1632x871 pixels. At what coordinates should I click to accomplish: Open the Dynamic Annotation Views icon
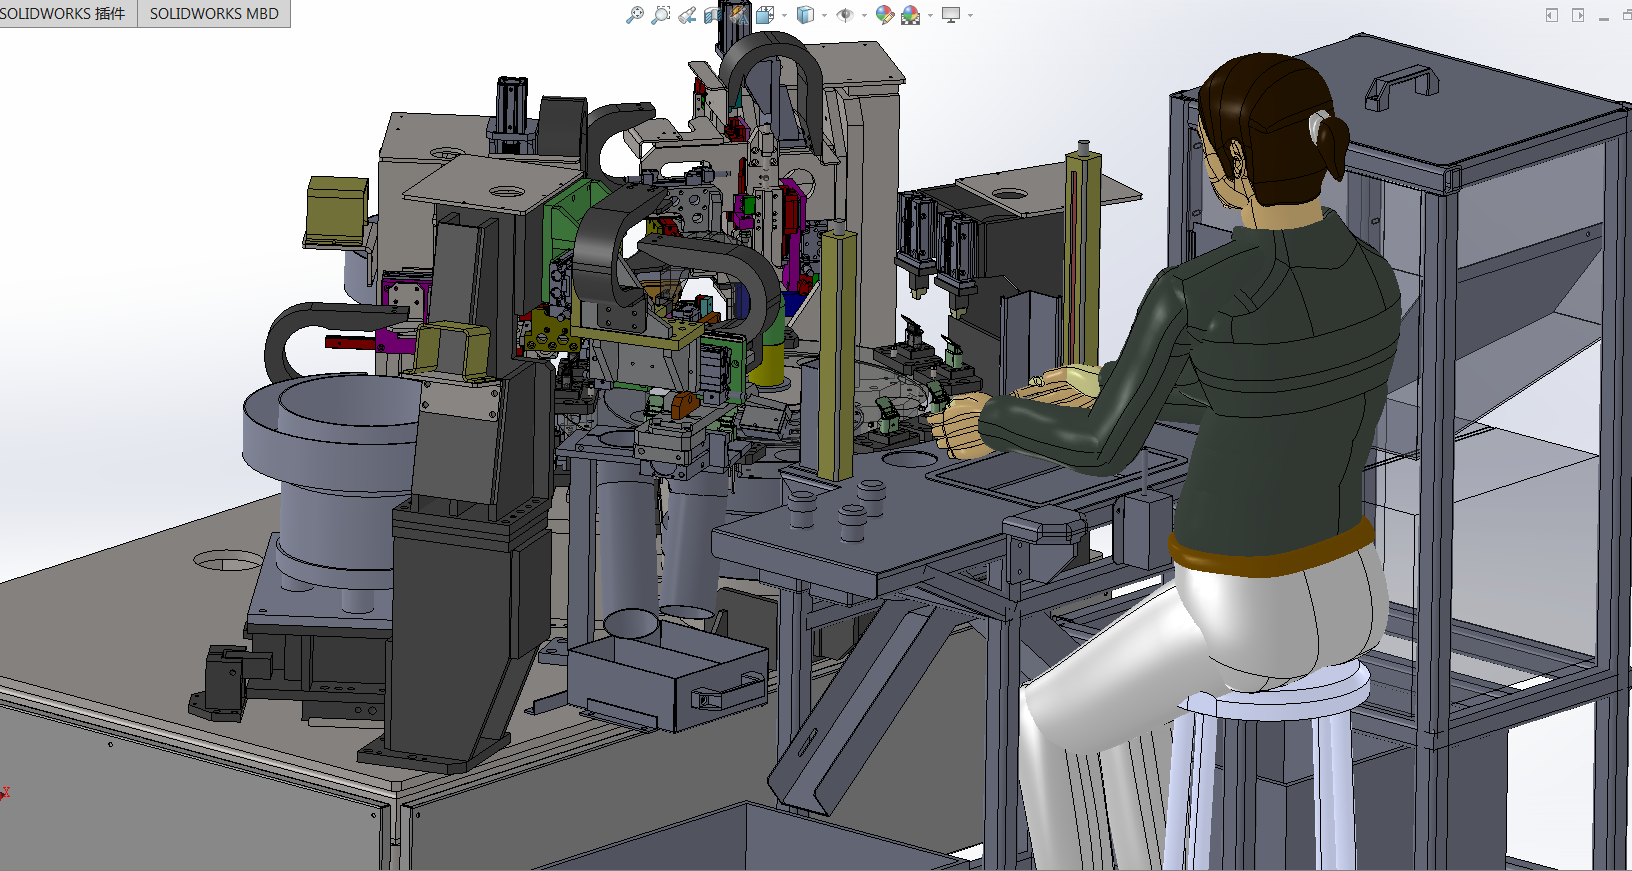[739, 15]
